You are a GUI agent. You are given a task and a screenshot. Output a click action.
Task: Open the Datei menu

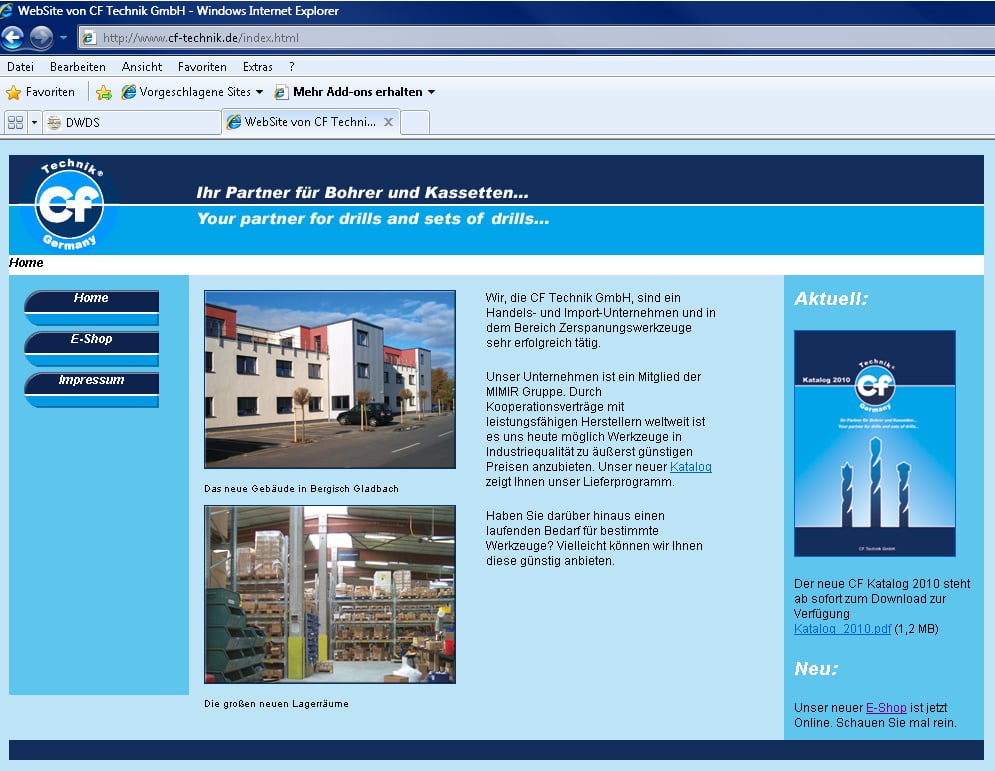[x=20, y=67]
